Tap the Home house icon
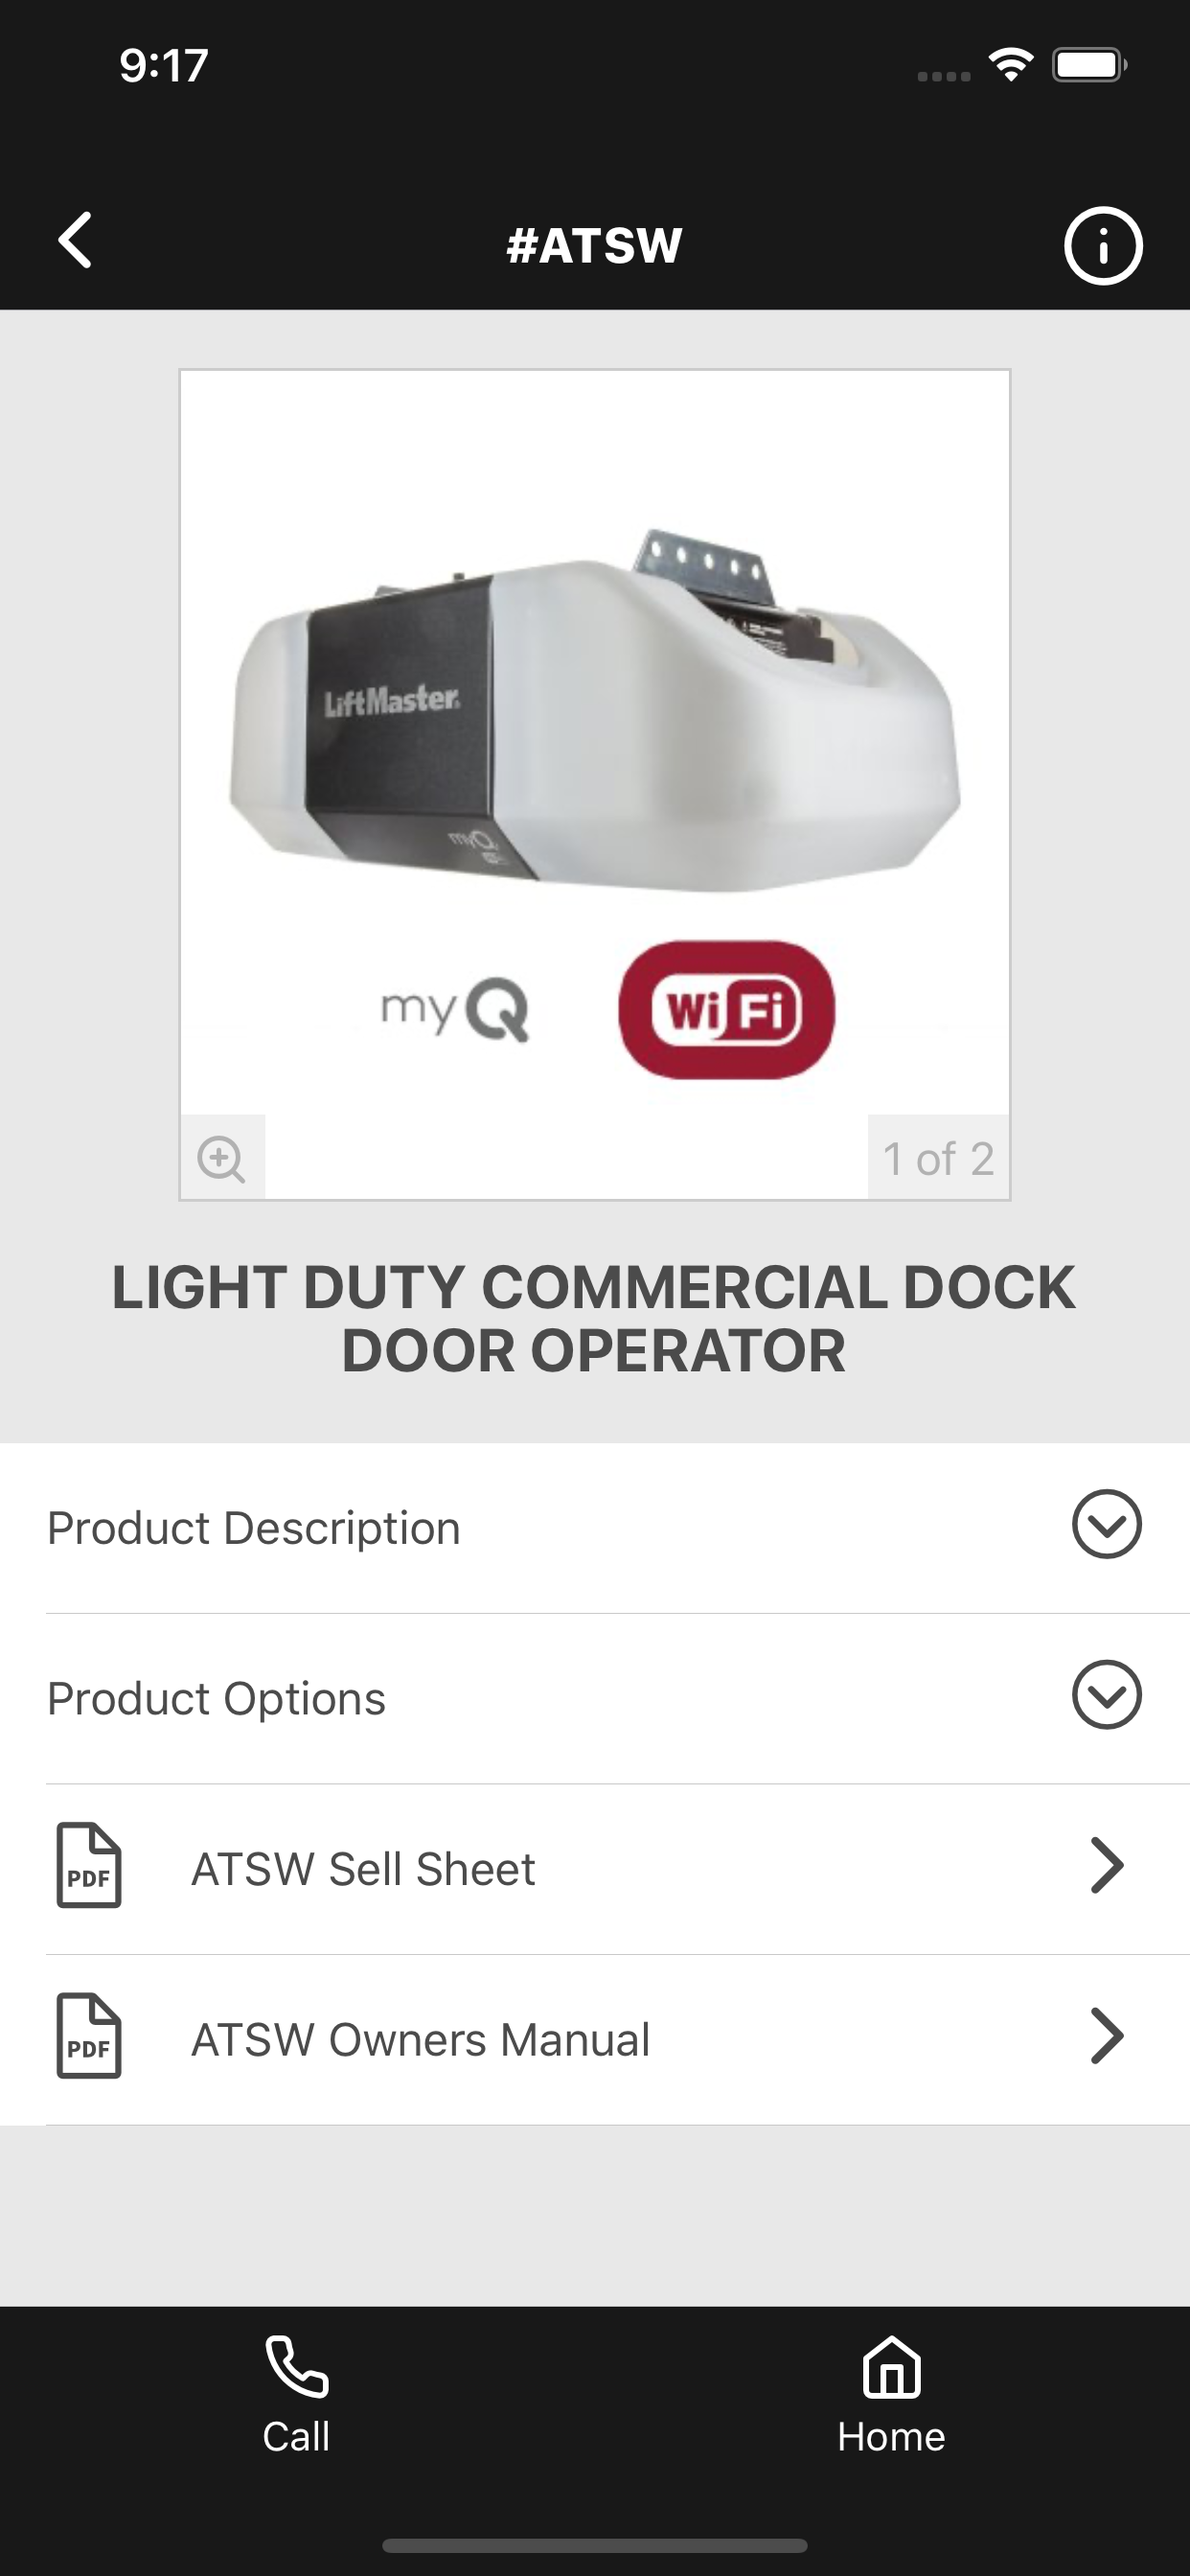1190x2576 pixels. pos(891,2366)
